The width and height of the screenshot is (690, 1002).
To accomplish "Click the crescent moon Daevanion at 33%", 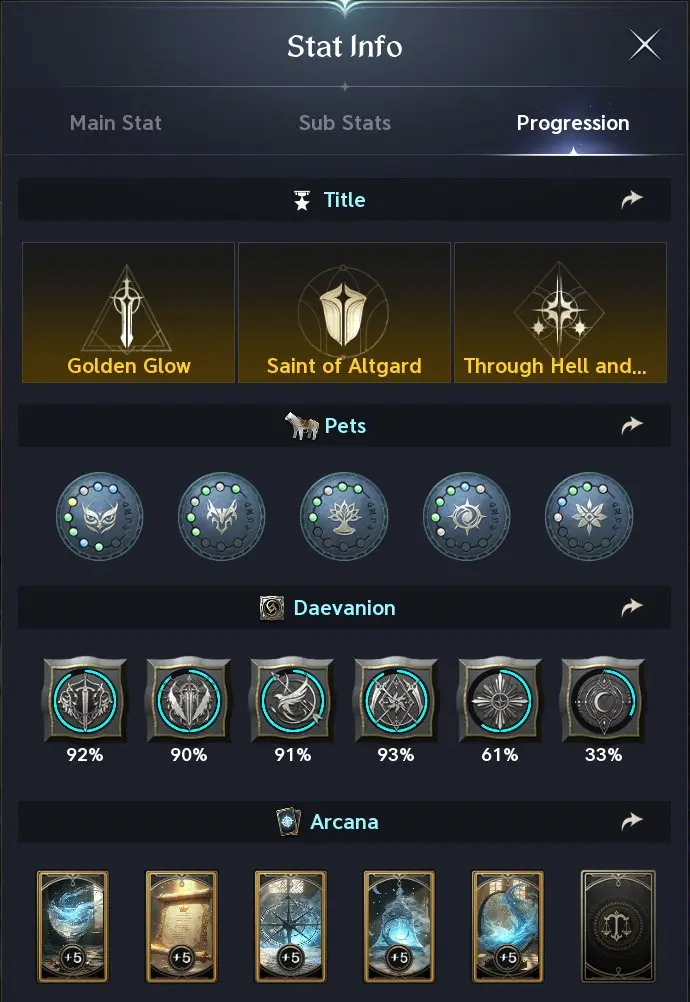I will tap(603, 702).
